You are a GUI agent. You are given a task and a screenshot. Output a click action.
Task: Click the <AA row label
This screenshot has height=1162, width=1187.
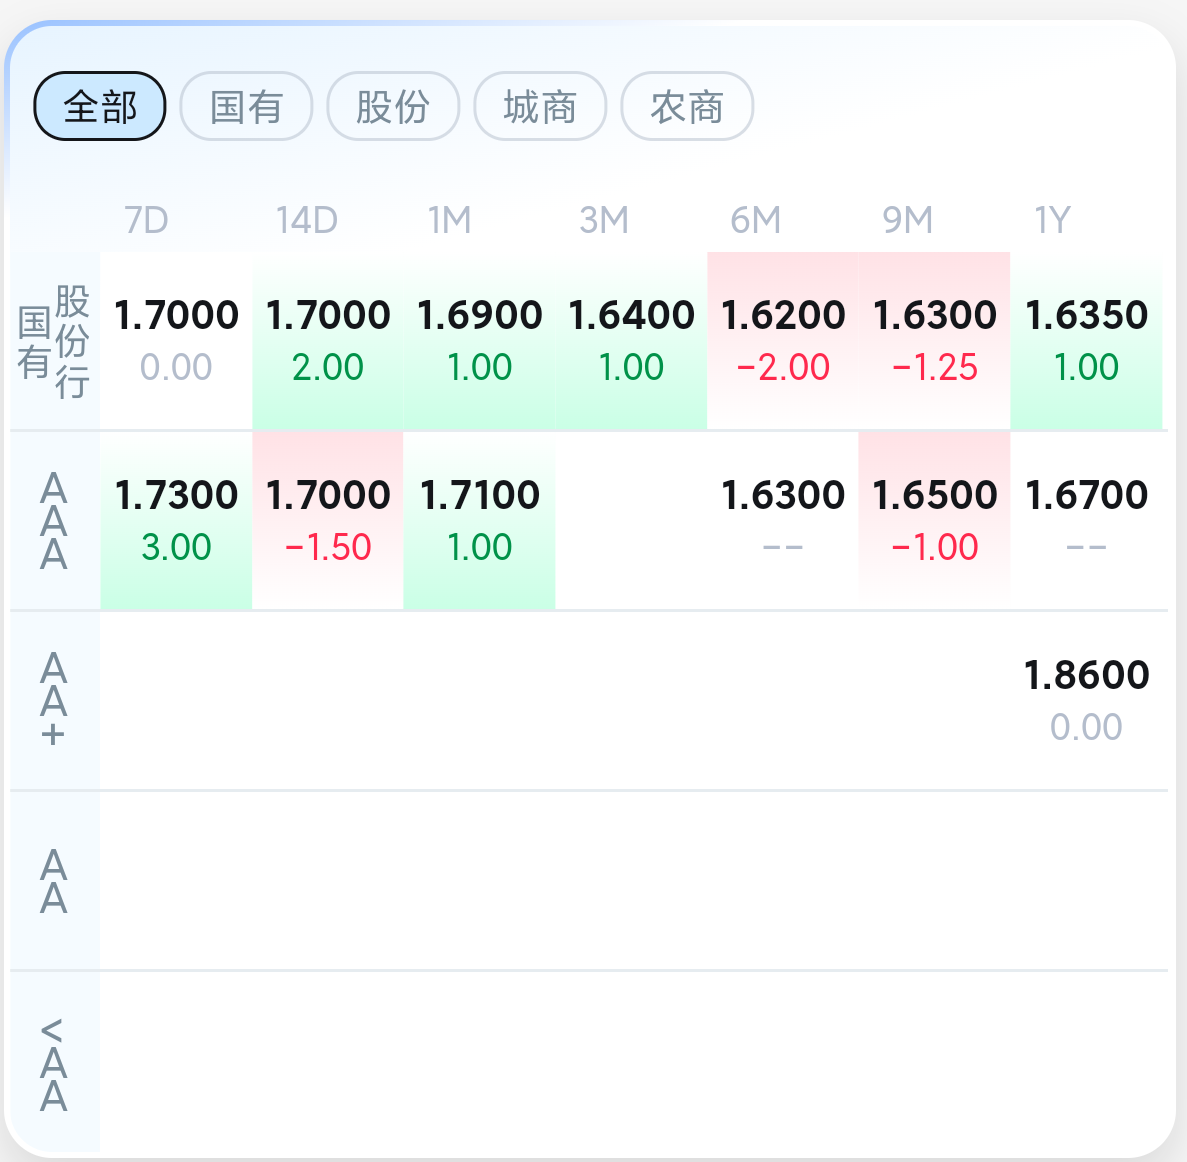(53, 1062)
